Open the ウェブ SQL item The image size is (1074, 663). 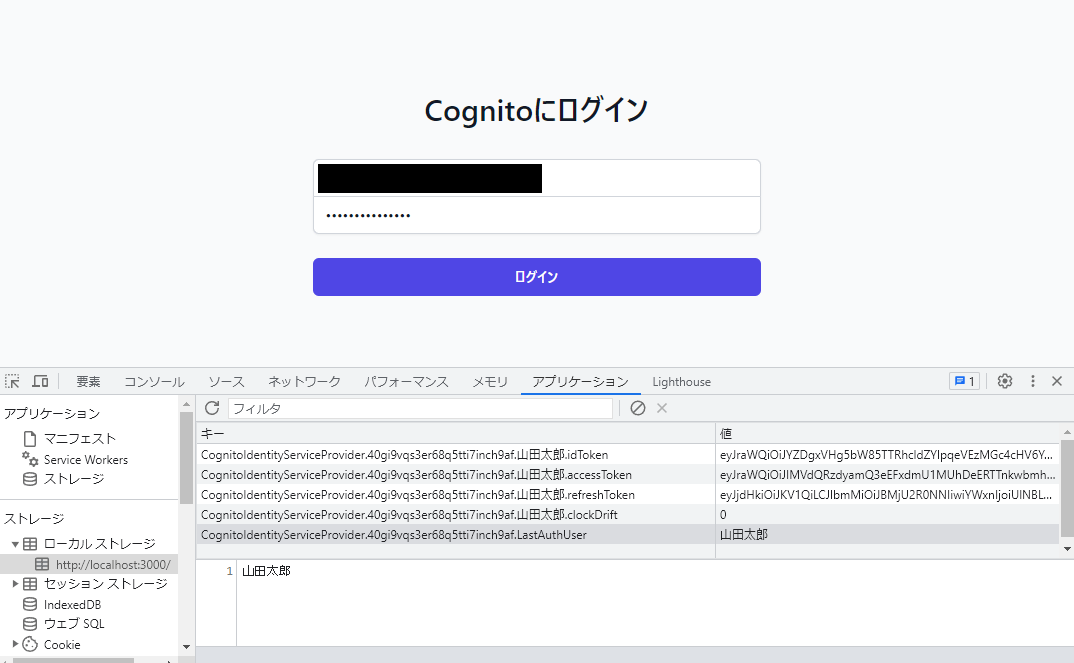74,624
